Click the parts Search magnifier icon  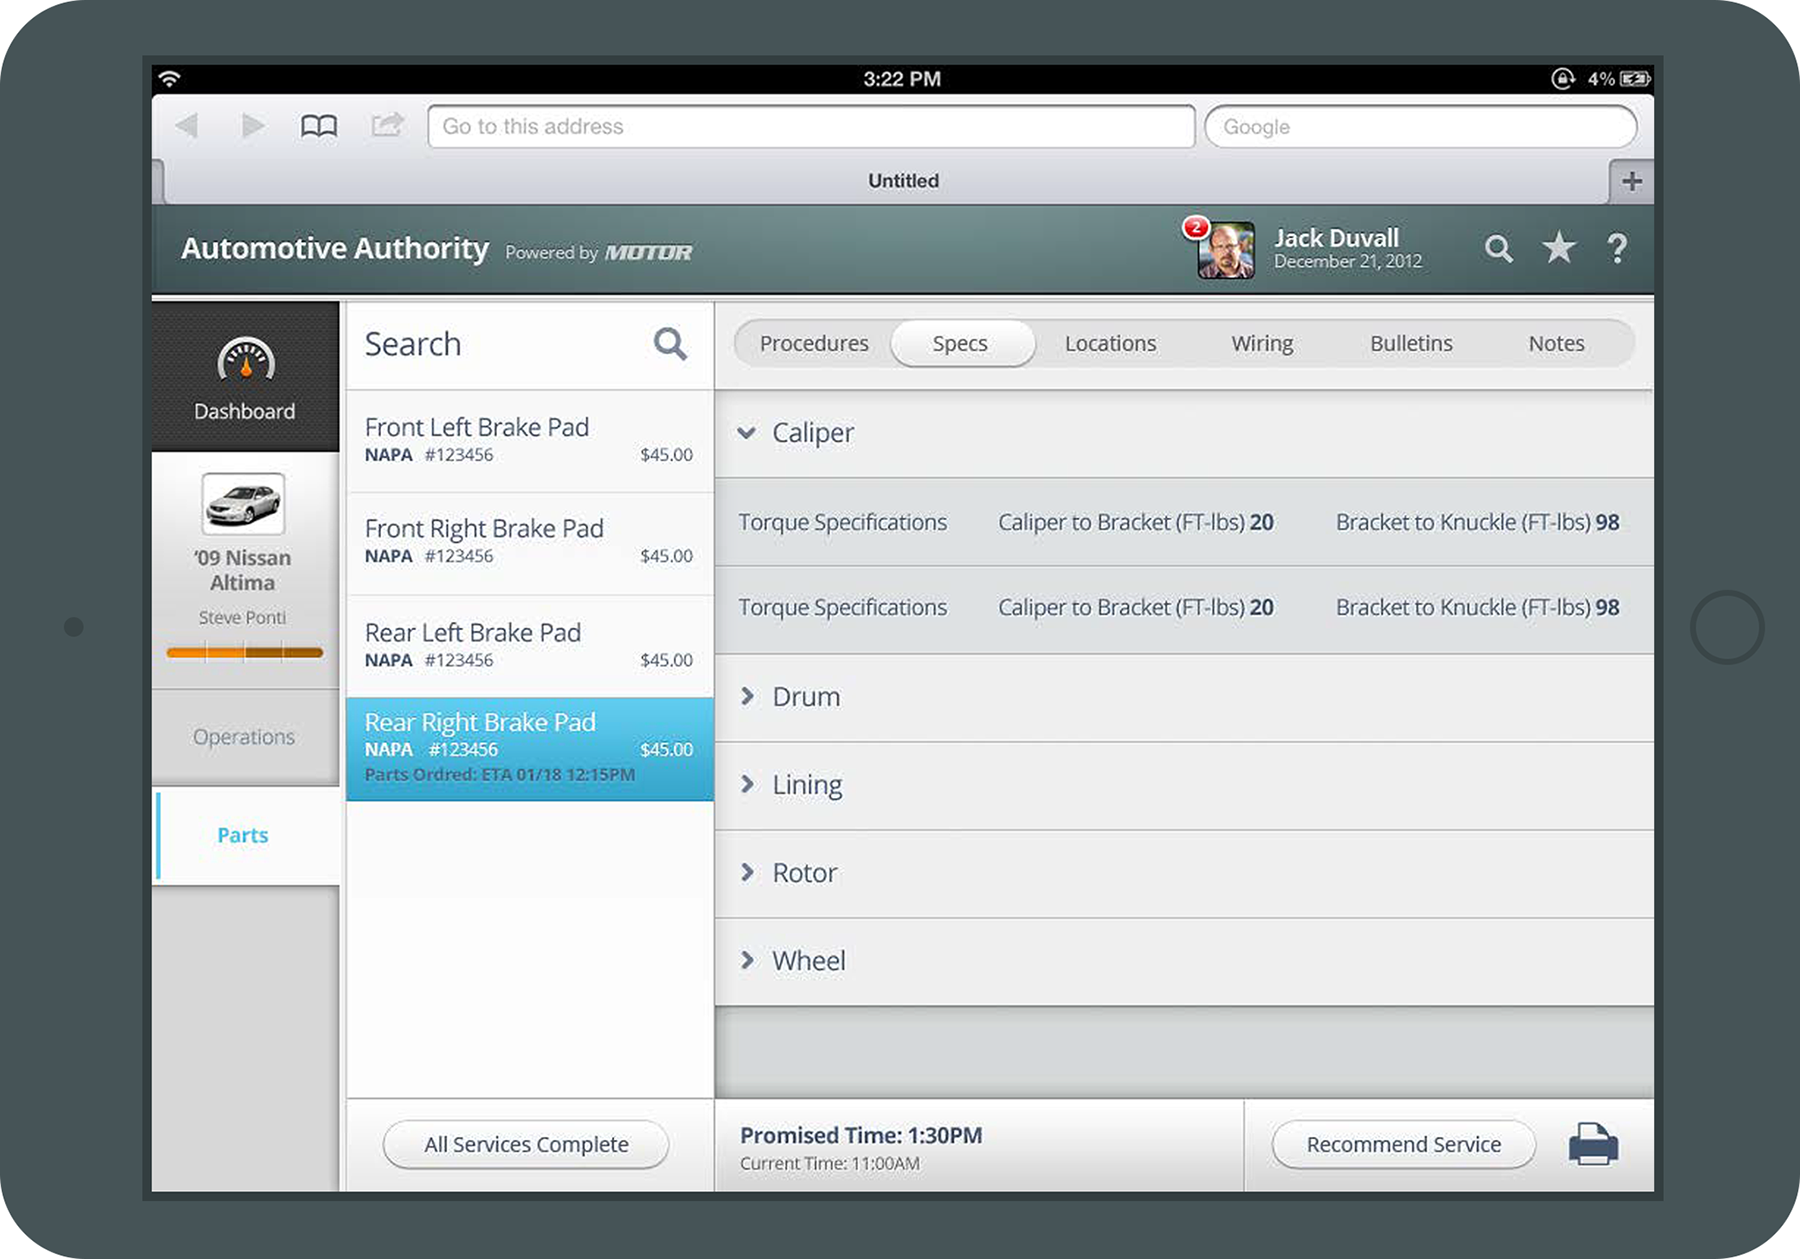[669, 344]
